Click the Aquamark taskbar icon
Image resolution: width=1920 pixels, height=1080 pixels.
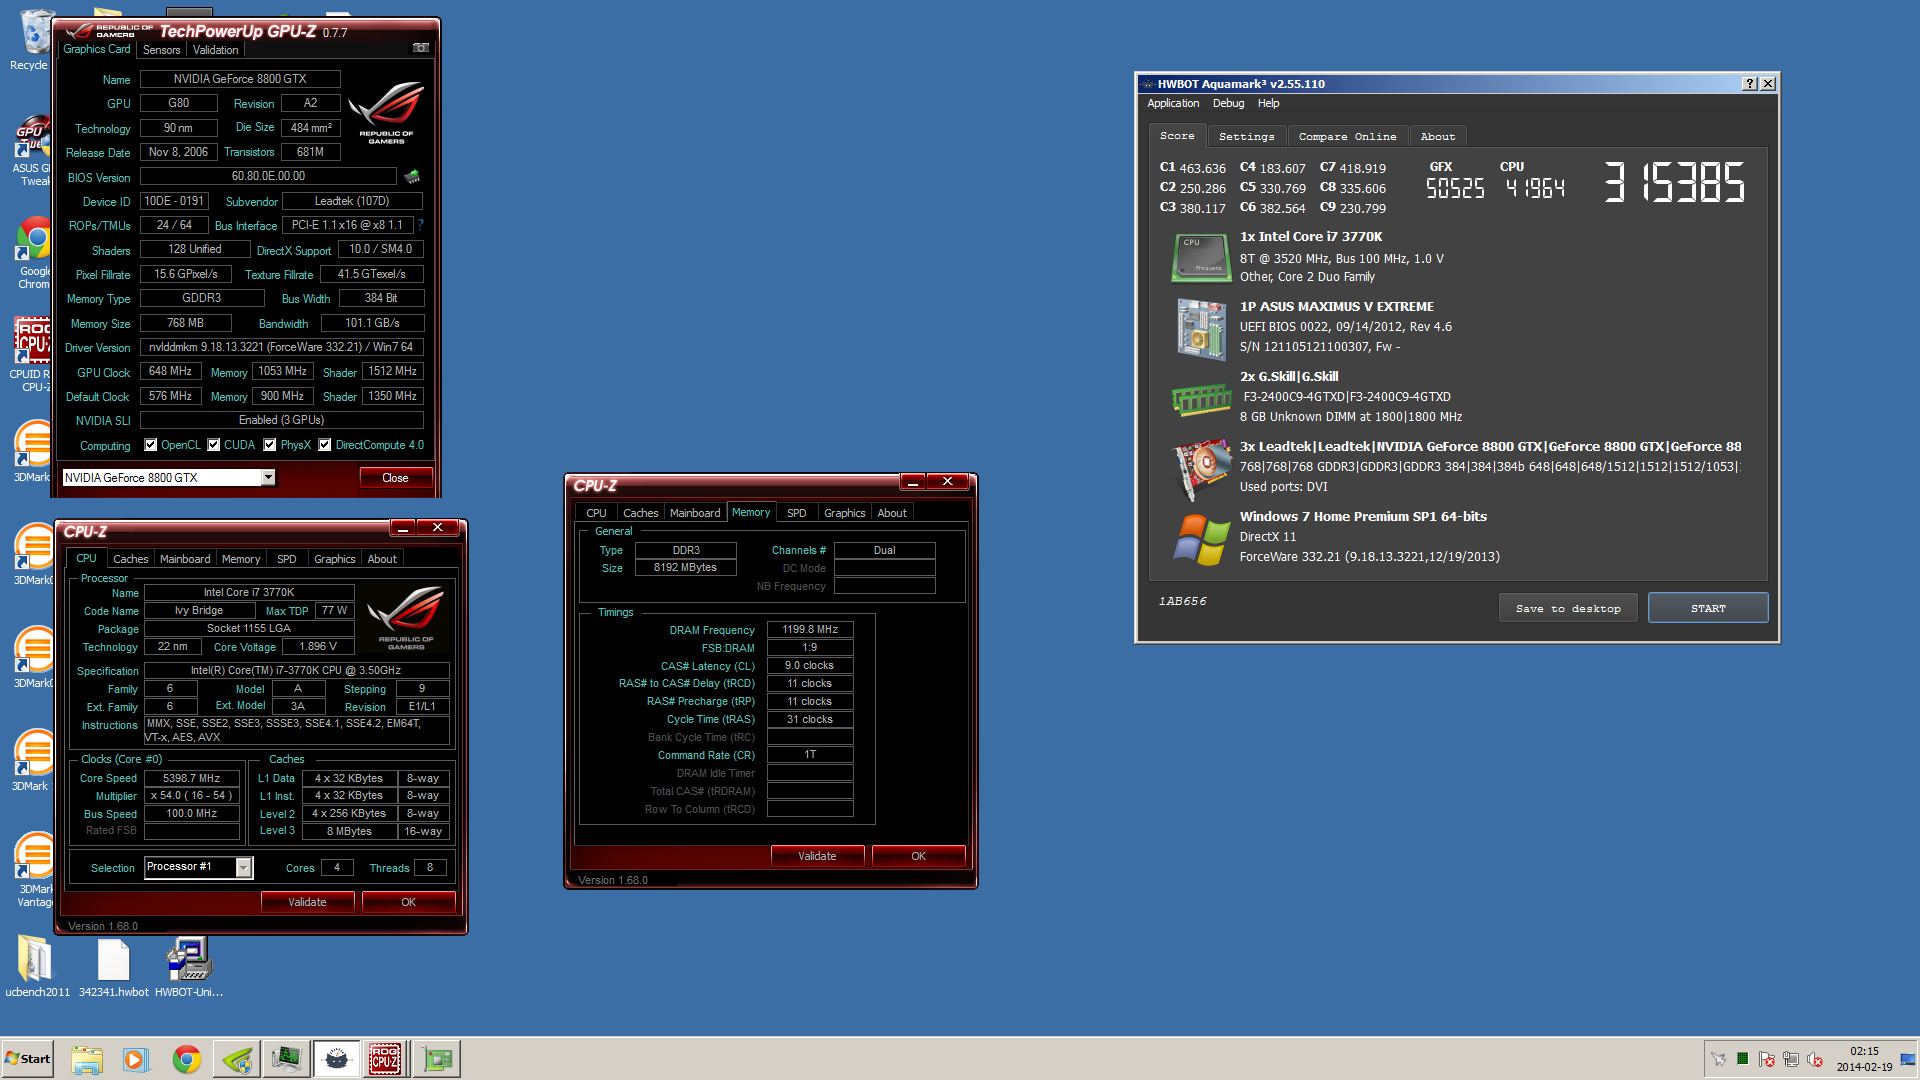[x=337, y=1059]
